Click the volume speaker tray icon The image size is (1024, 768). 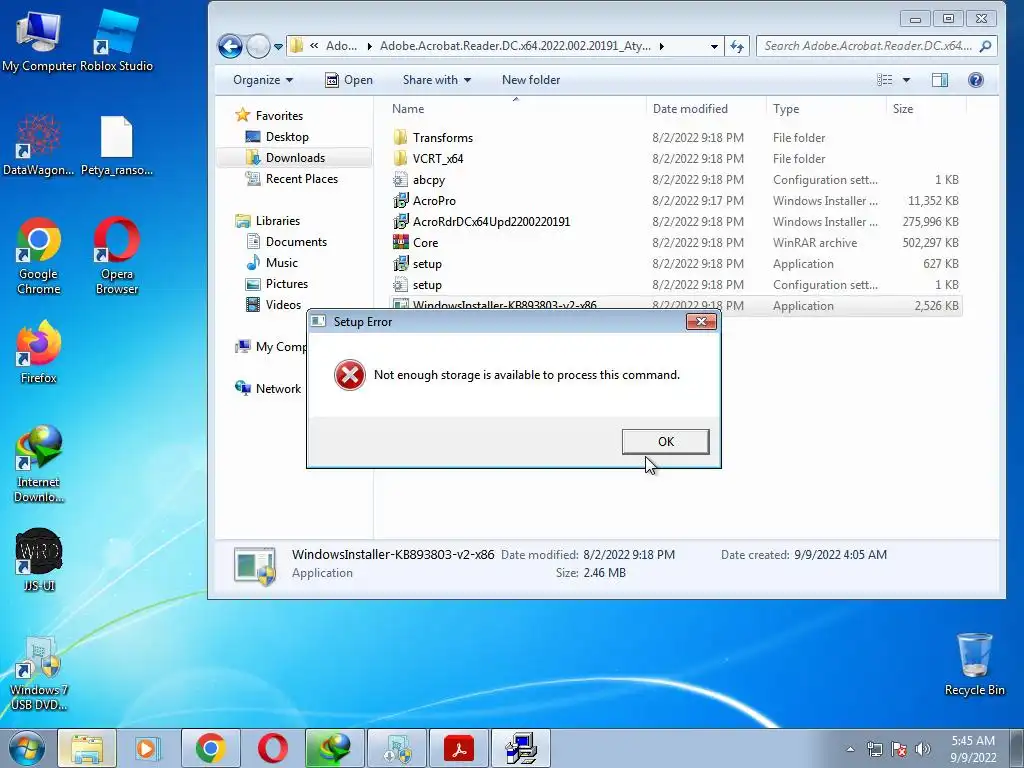(x=923, y=749)
